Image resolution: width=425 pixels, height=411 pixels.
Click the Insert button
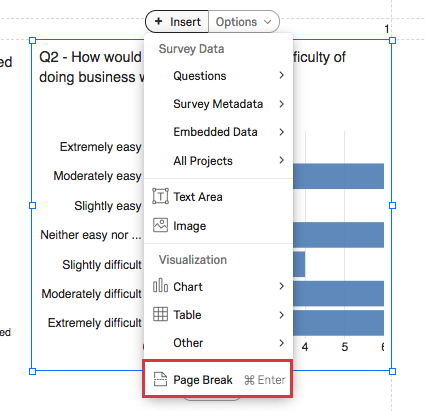coord(177,22)
